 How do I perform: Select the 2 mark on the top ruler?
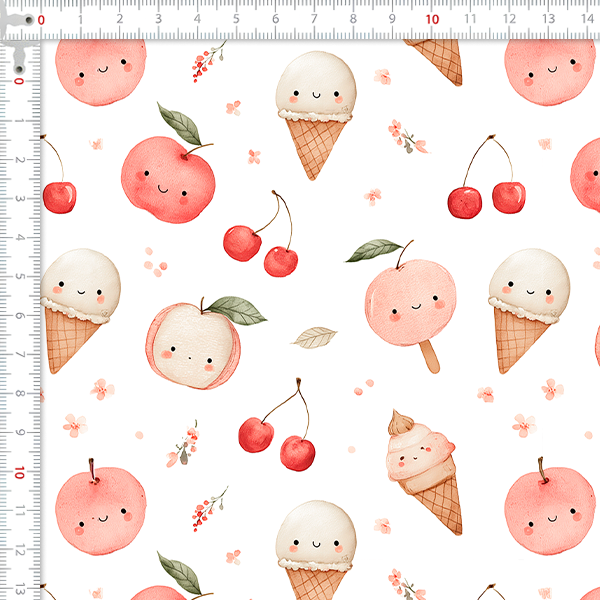click(x=120, y=19)
